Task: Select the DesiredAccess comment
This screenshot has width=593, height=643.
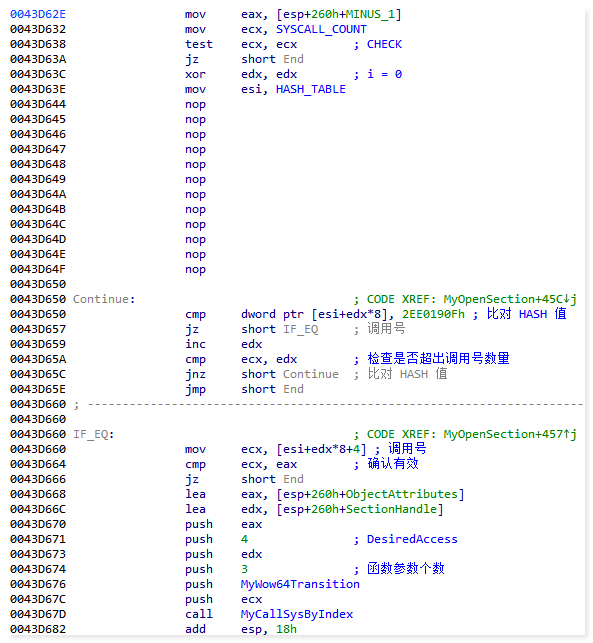Action: coord(412,539)
